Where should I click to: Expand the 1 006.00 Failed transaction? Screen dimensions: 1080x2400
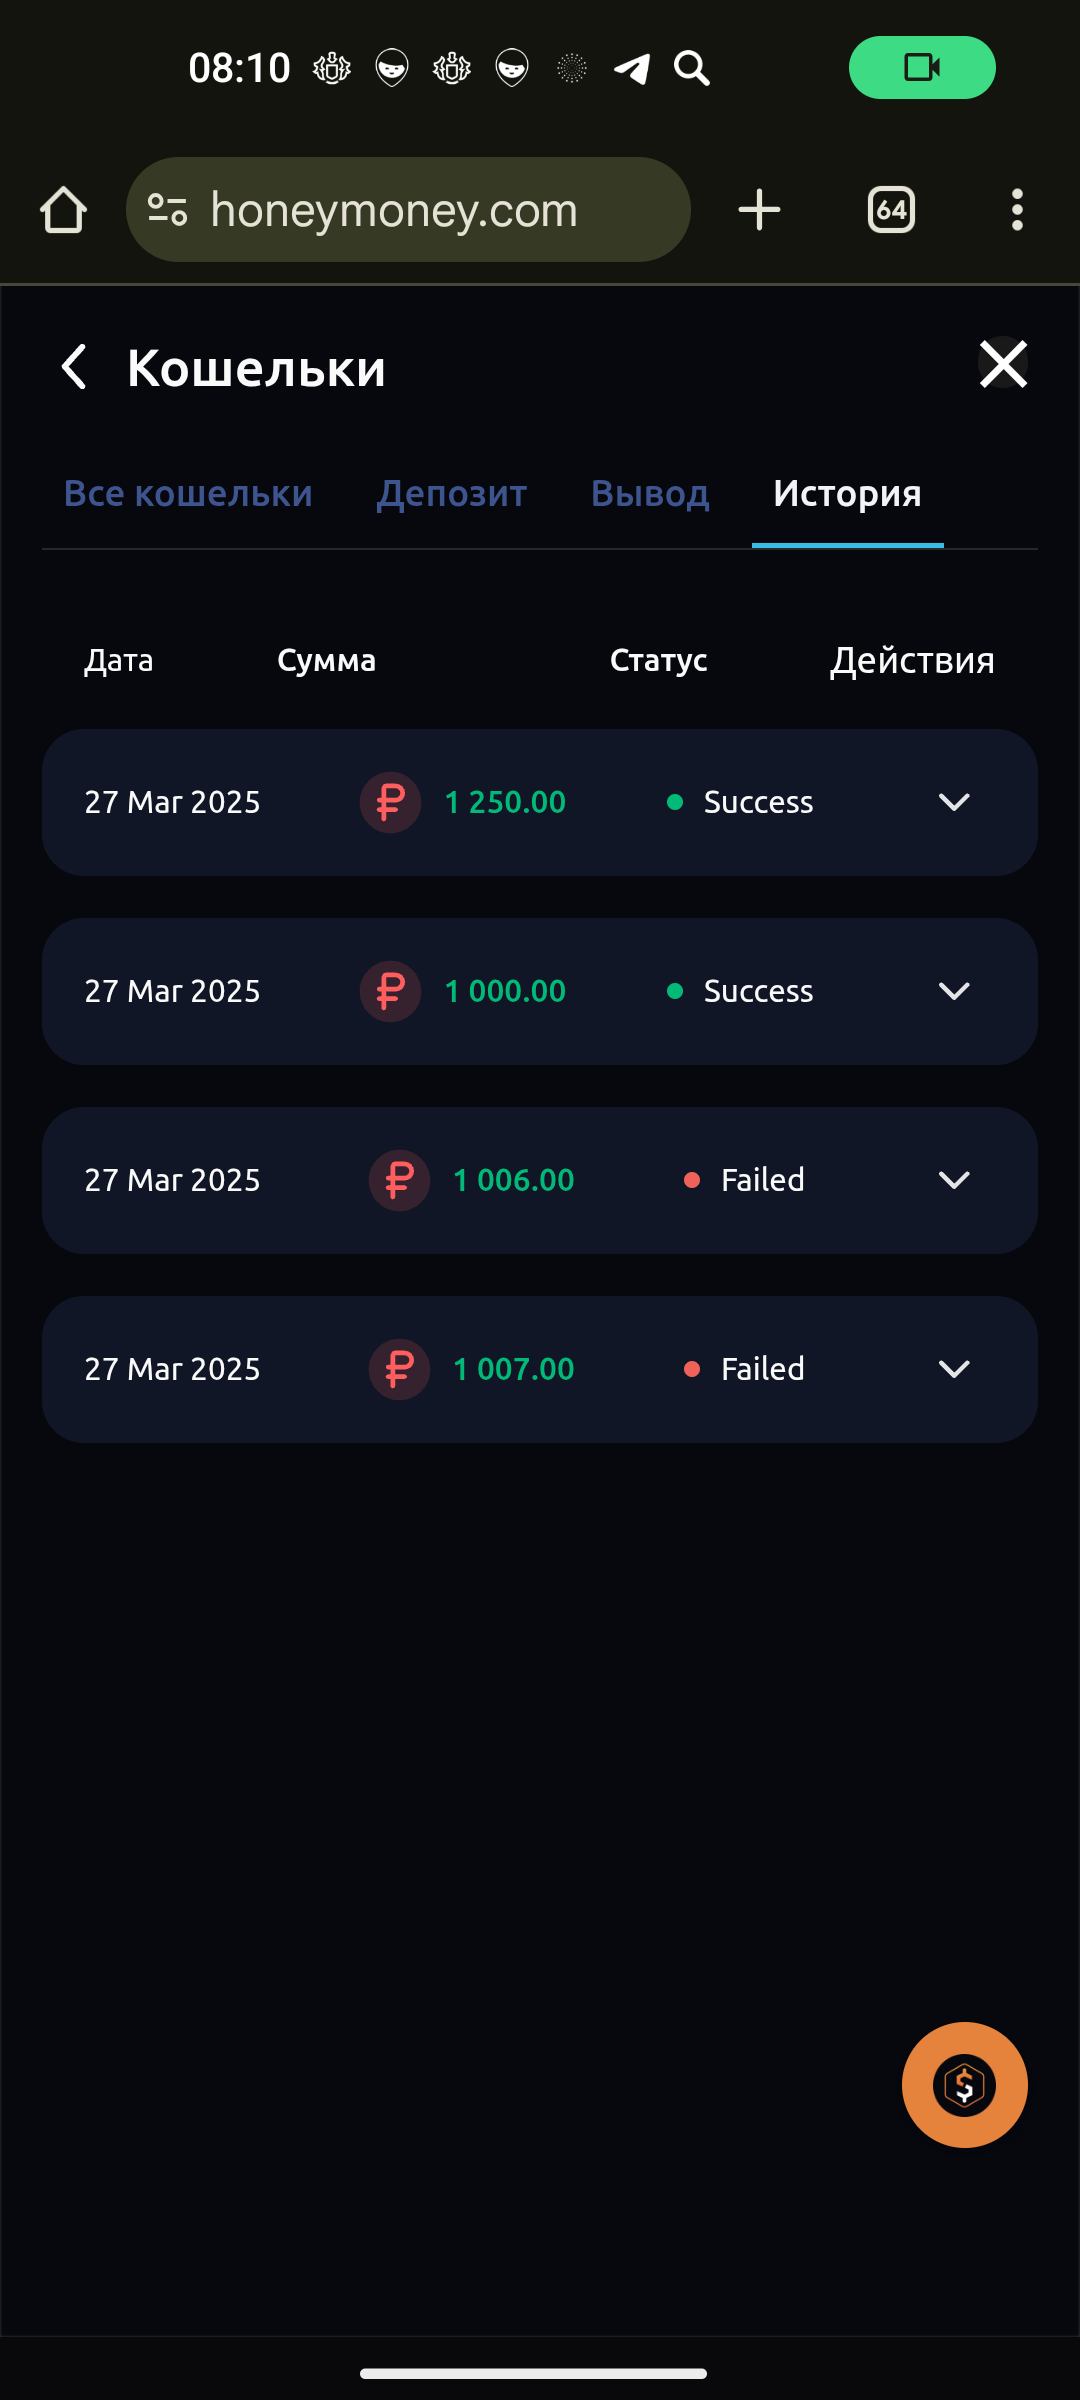pyautogui.click(x=954, y=1180)
